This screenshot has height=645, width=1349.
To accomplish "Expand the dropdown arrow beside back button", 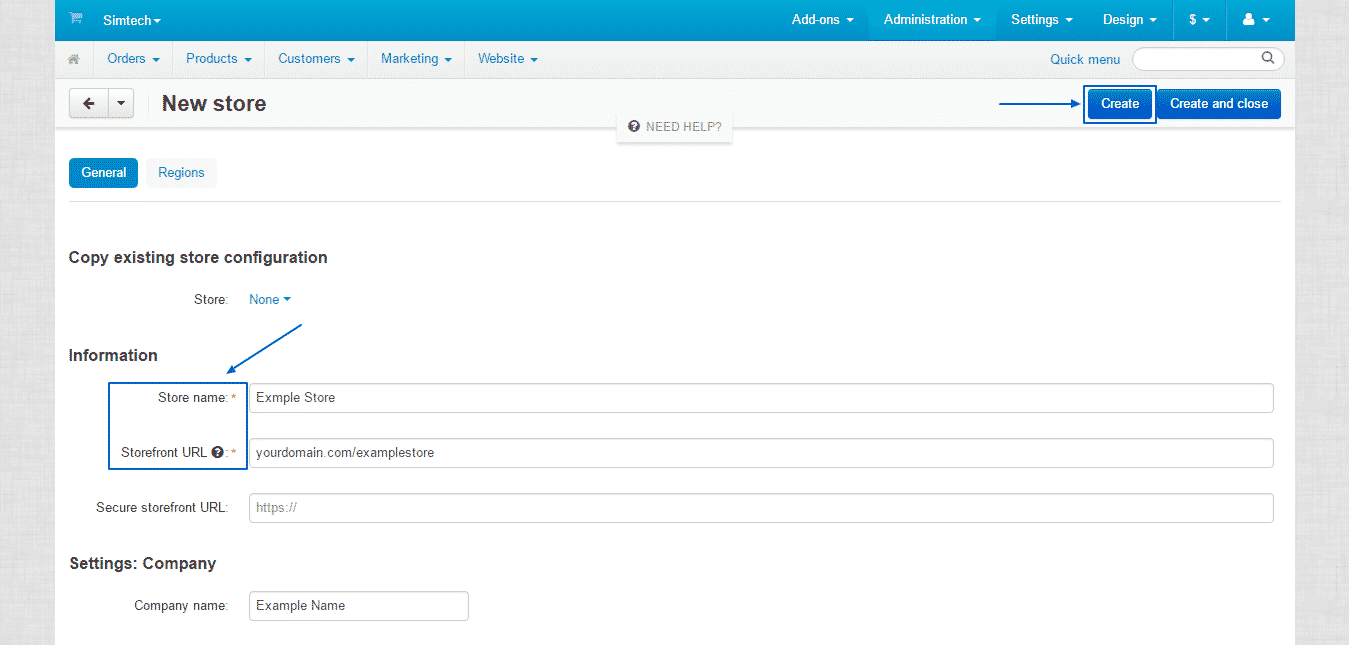I will click(121, 103).
